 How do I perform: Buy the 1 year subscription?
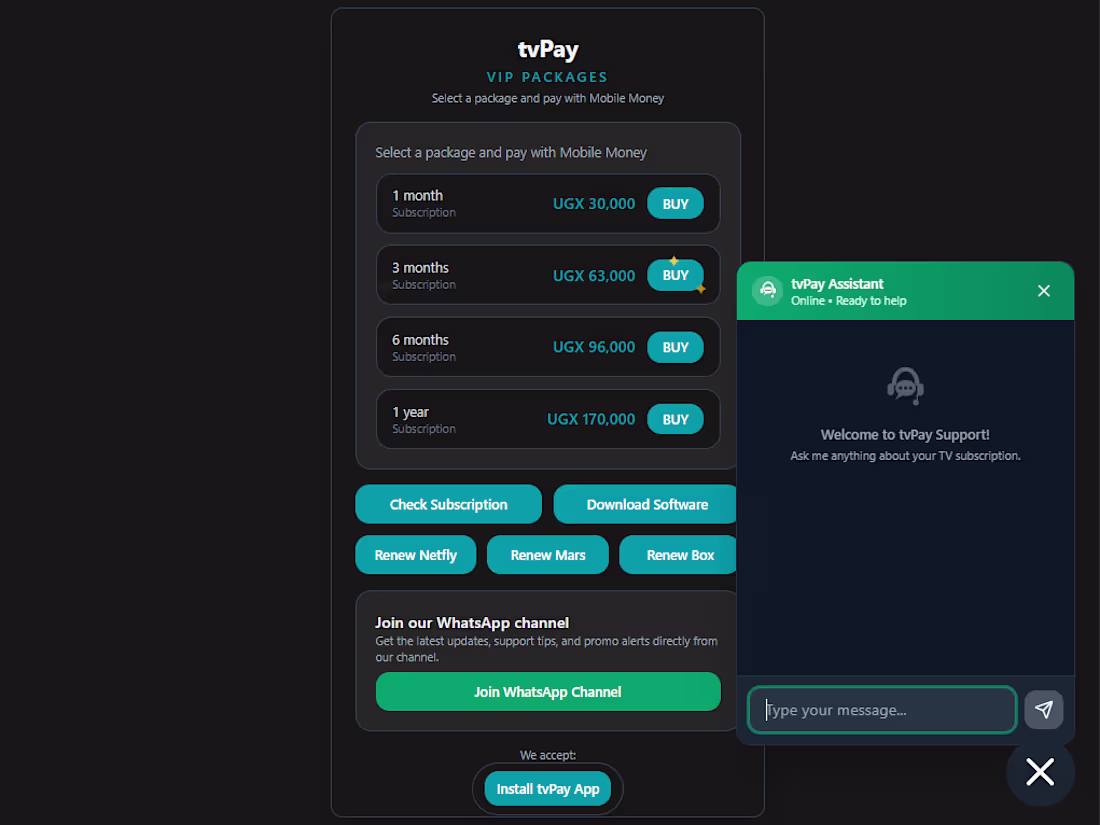pyautogui.click(x=675, y=419)
